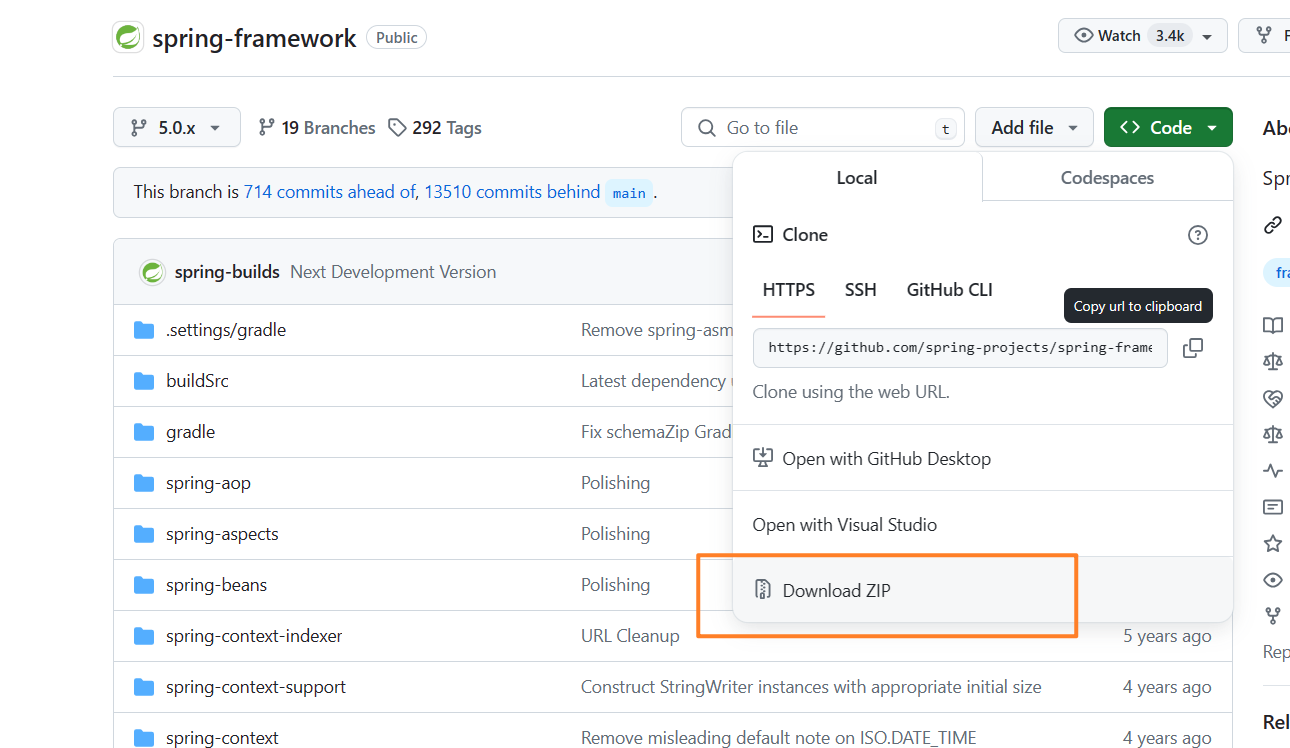Click the copy URL to clipboard icon
This screenshot has height=748, width=1290.
pos(1192,348)
